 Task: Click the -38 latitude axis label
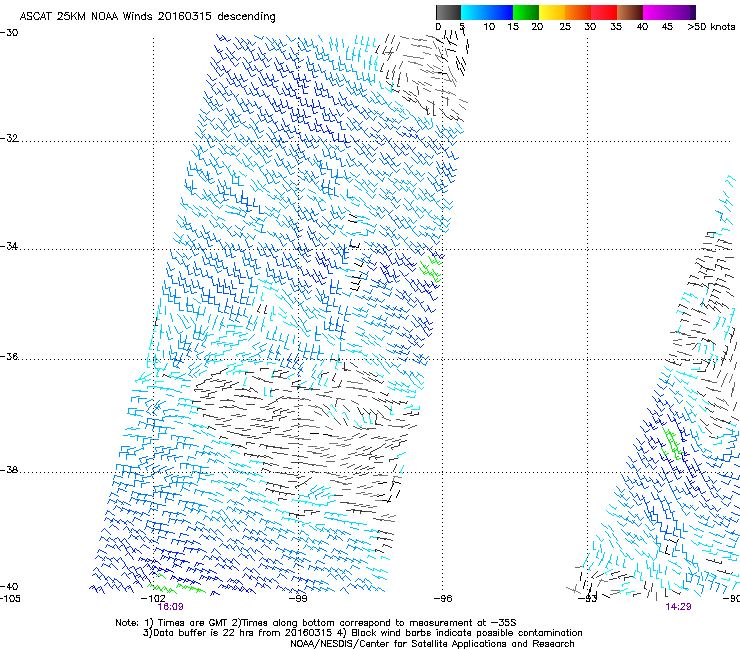pyautogui.click(x=9, y=470)
